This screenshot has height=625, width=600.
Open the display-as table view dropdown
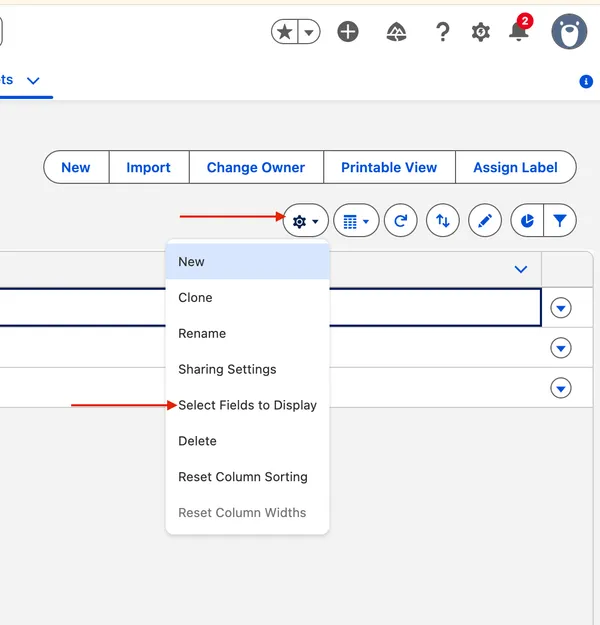[356, 221]
